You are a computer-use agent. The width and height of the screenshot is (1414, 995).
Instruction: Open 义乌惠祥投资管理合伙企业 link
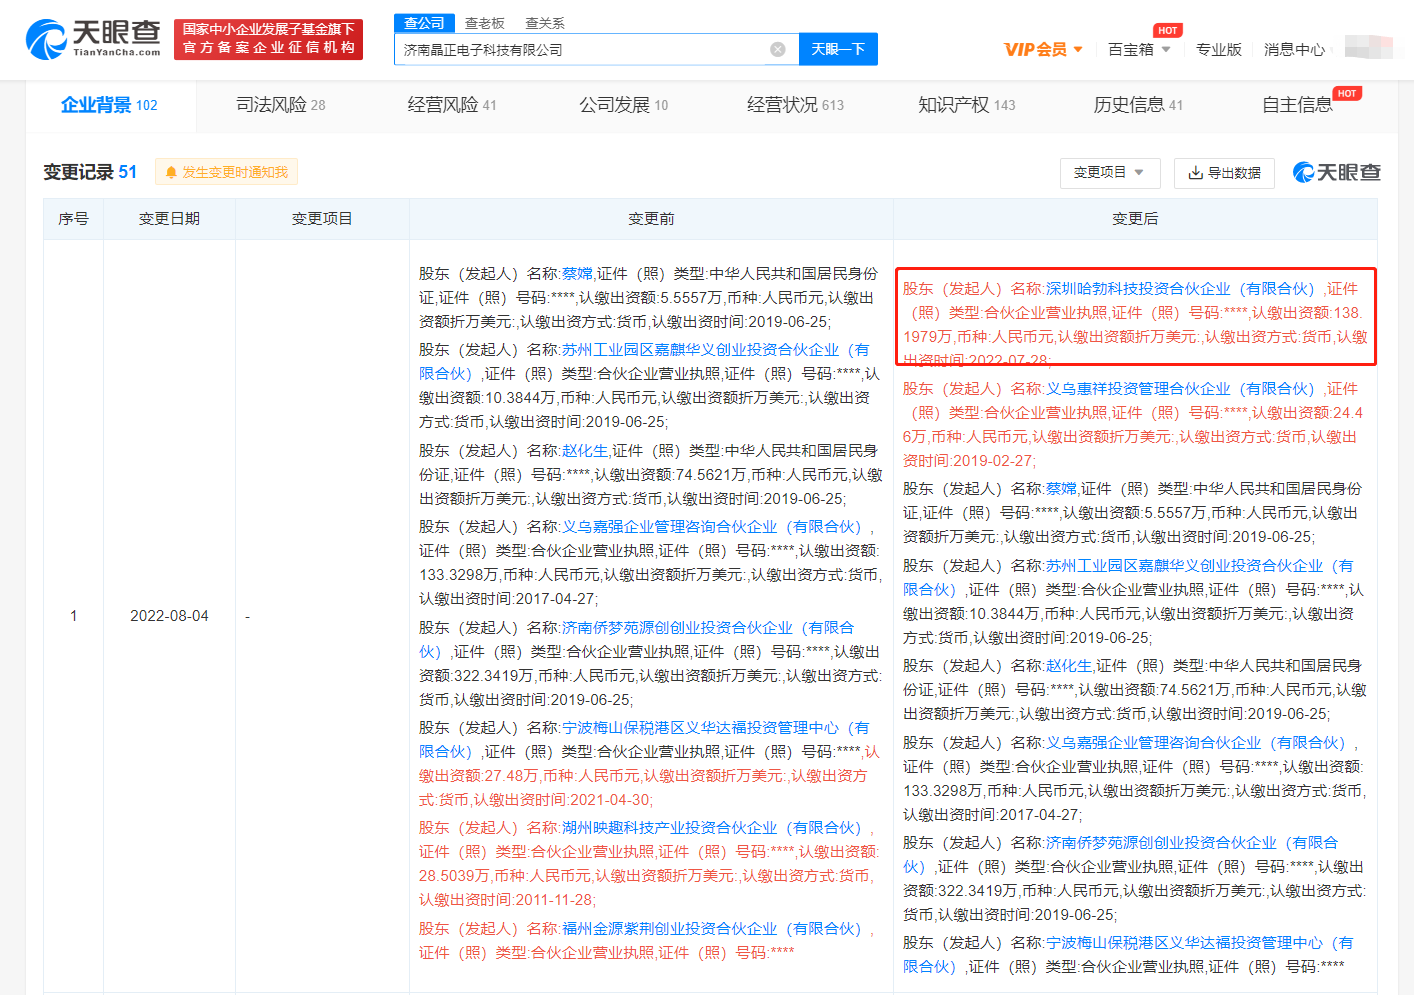tap(1180, 388)
